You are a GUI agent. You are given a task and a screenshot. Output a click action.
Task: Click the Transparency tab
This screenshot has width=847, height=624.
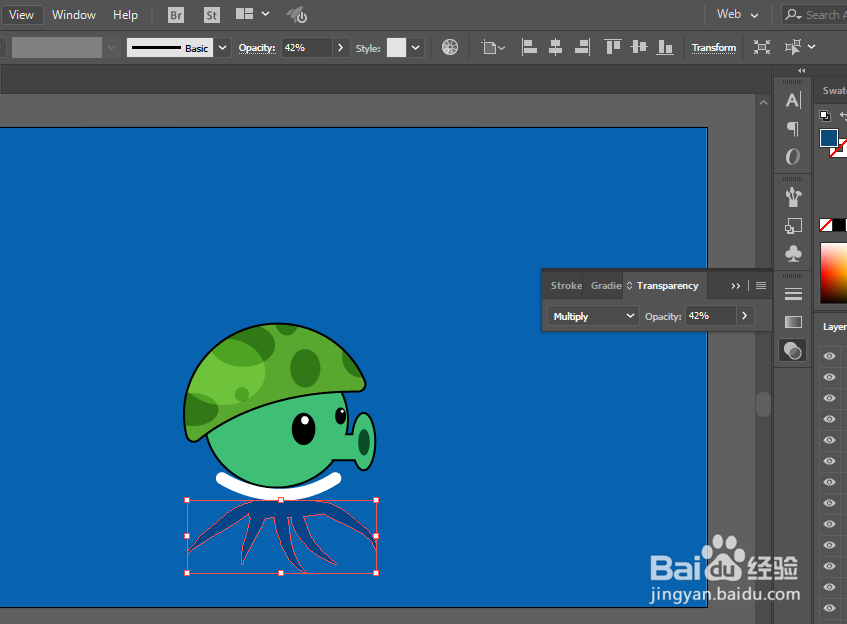pyautogui.click(x=667, y=285)
